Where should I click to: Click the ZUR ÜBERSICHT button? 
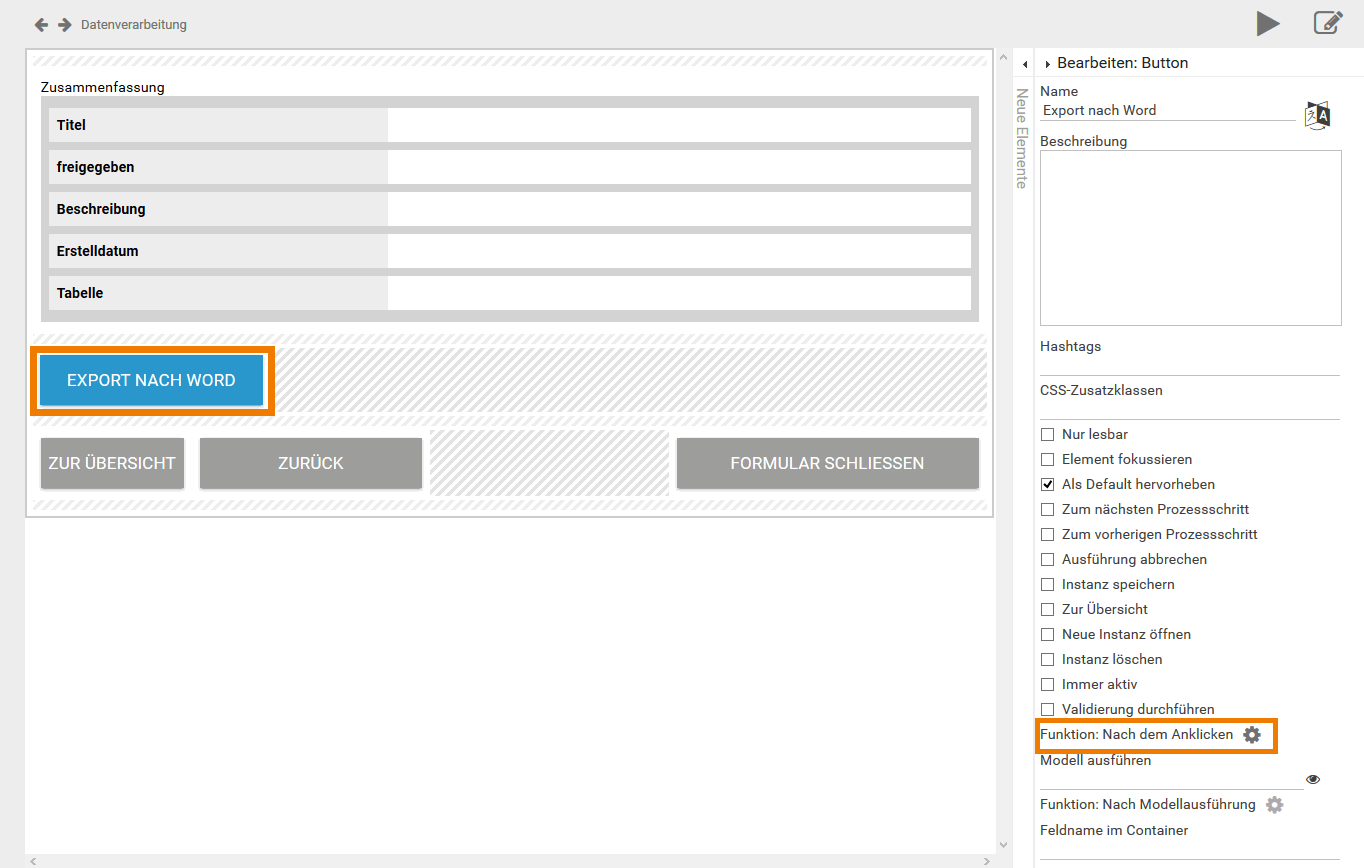pyautogui.click(x=112, y=463)
